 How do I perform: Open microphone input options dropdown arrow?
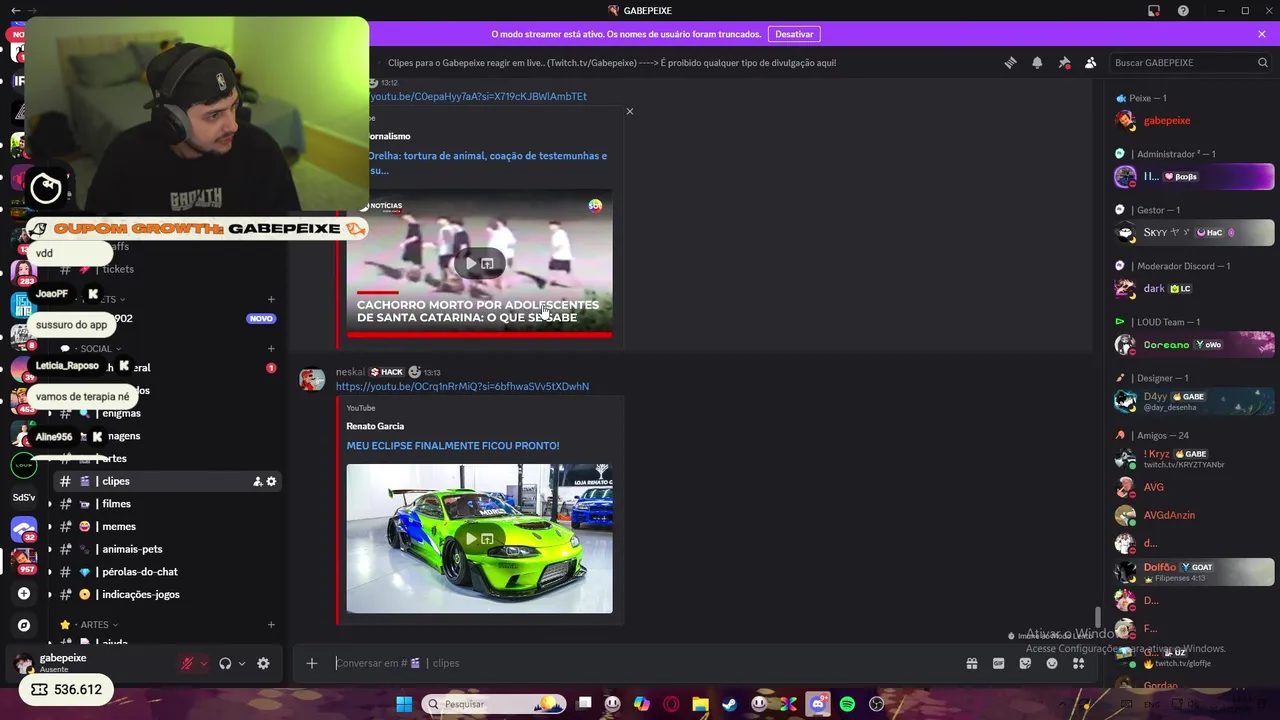[x=203, y=663]
